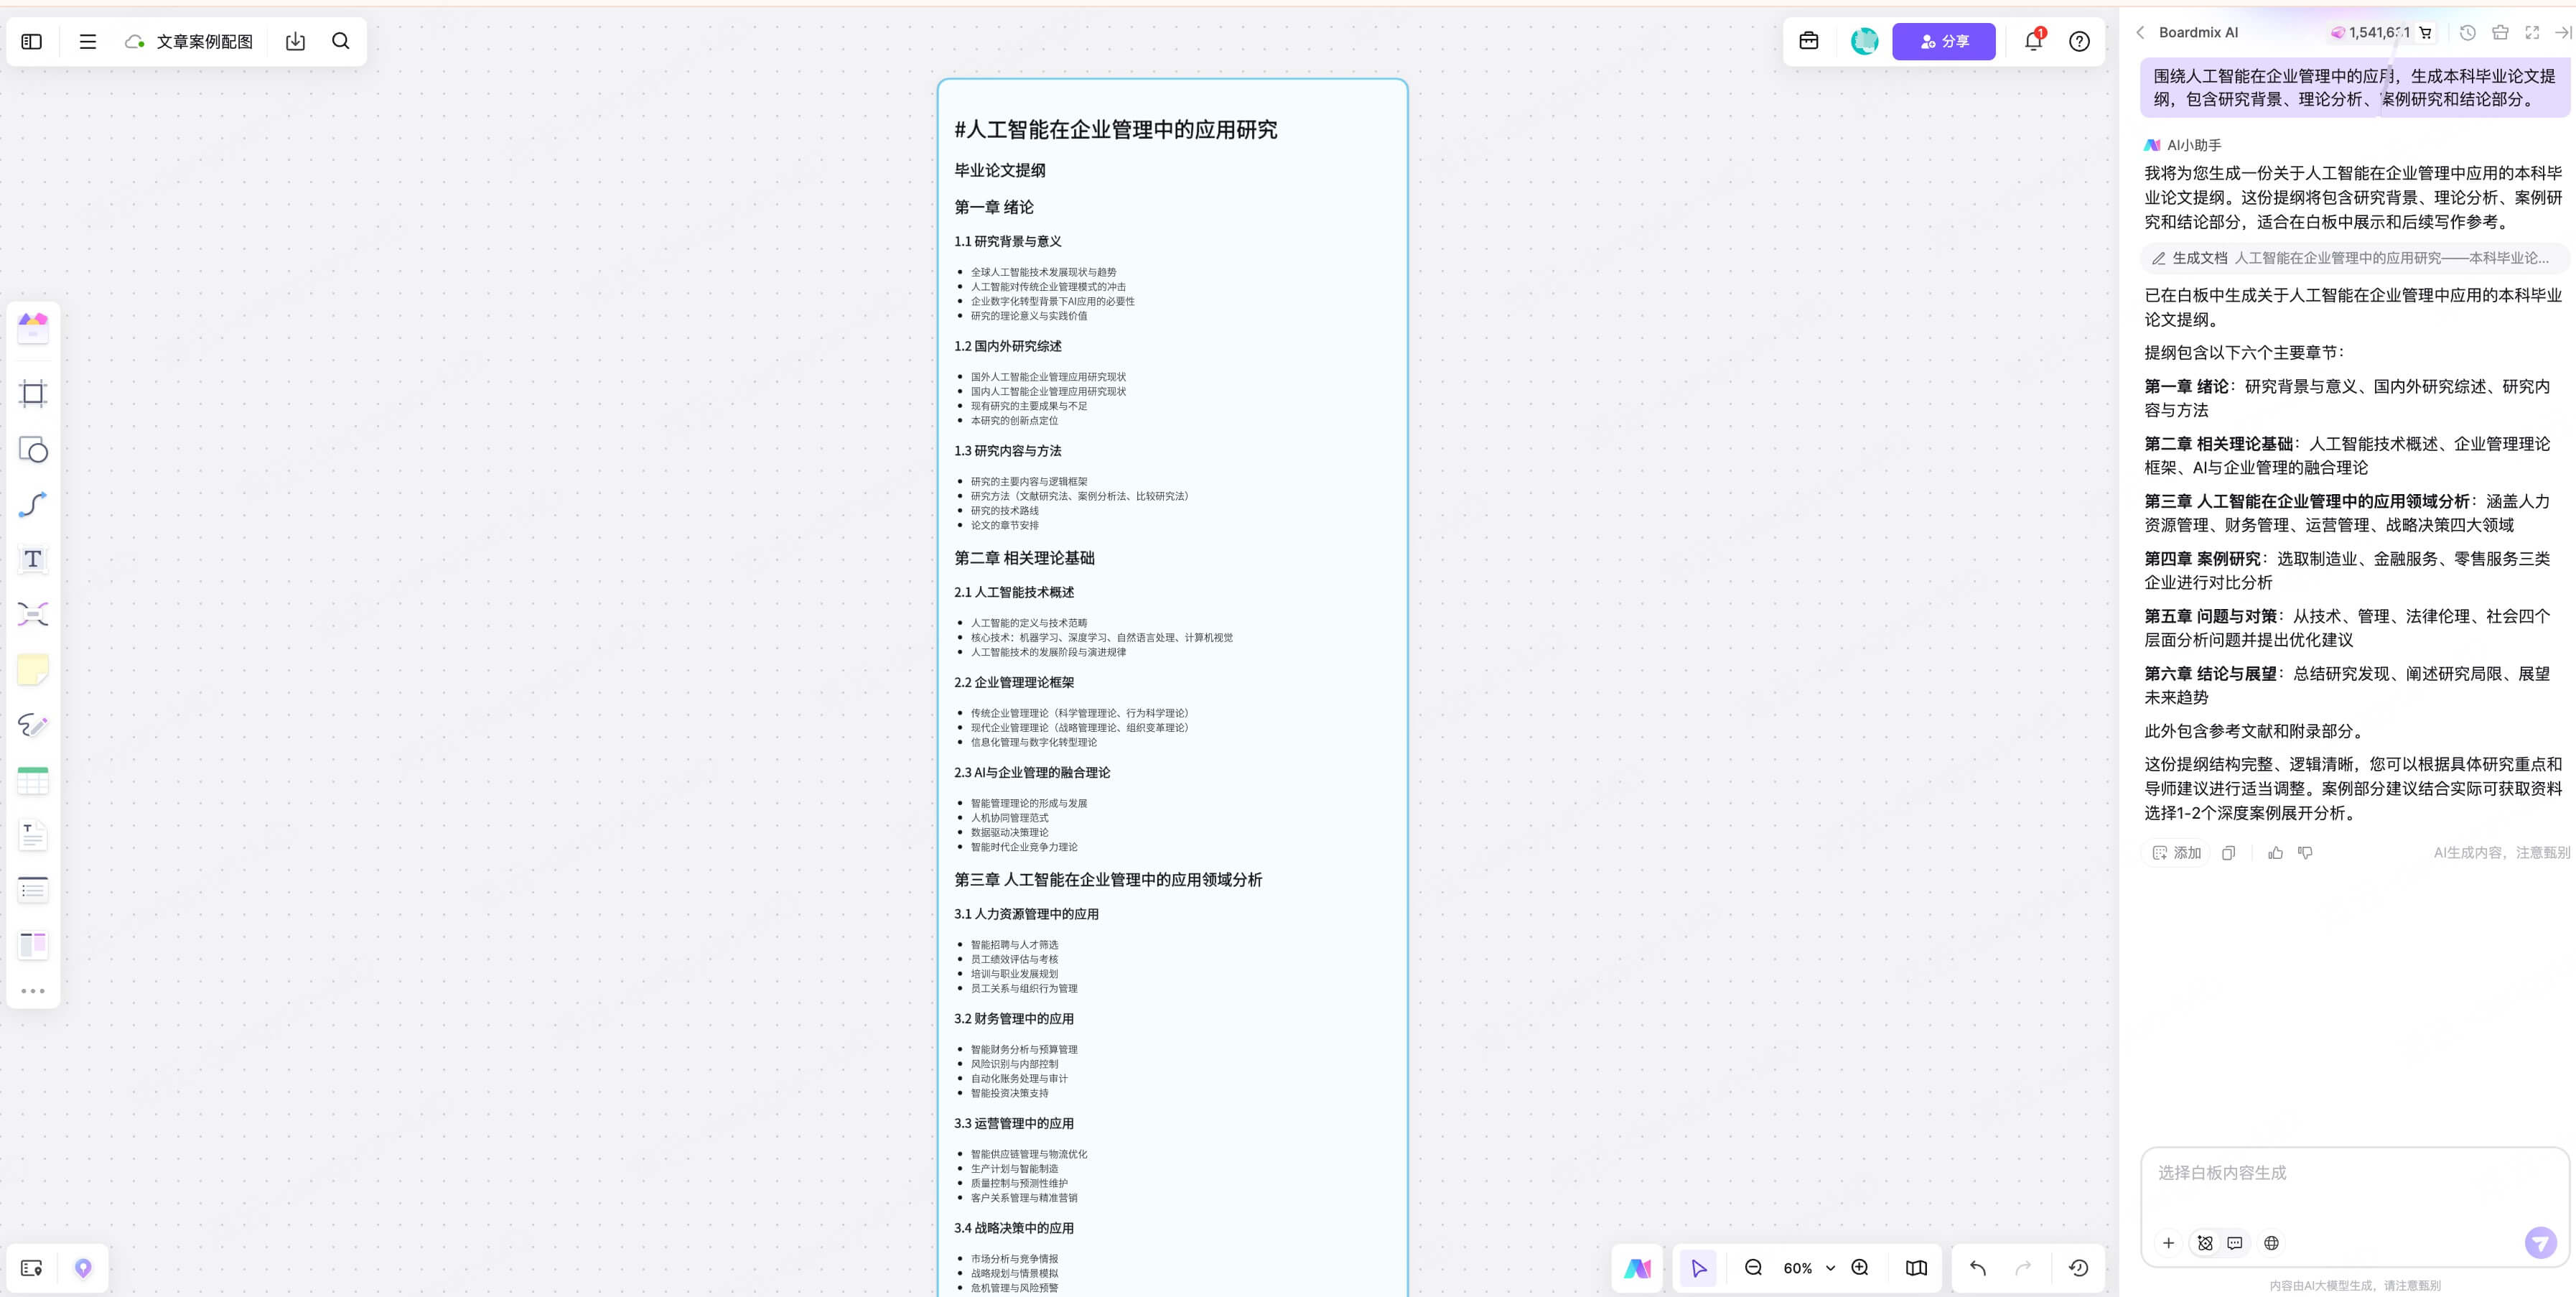This screenshot has width=2576, height=1297.
Task: Click heading 第二章 相关理论基础 in the document
Action: 1024,558
